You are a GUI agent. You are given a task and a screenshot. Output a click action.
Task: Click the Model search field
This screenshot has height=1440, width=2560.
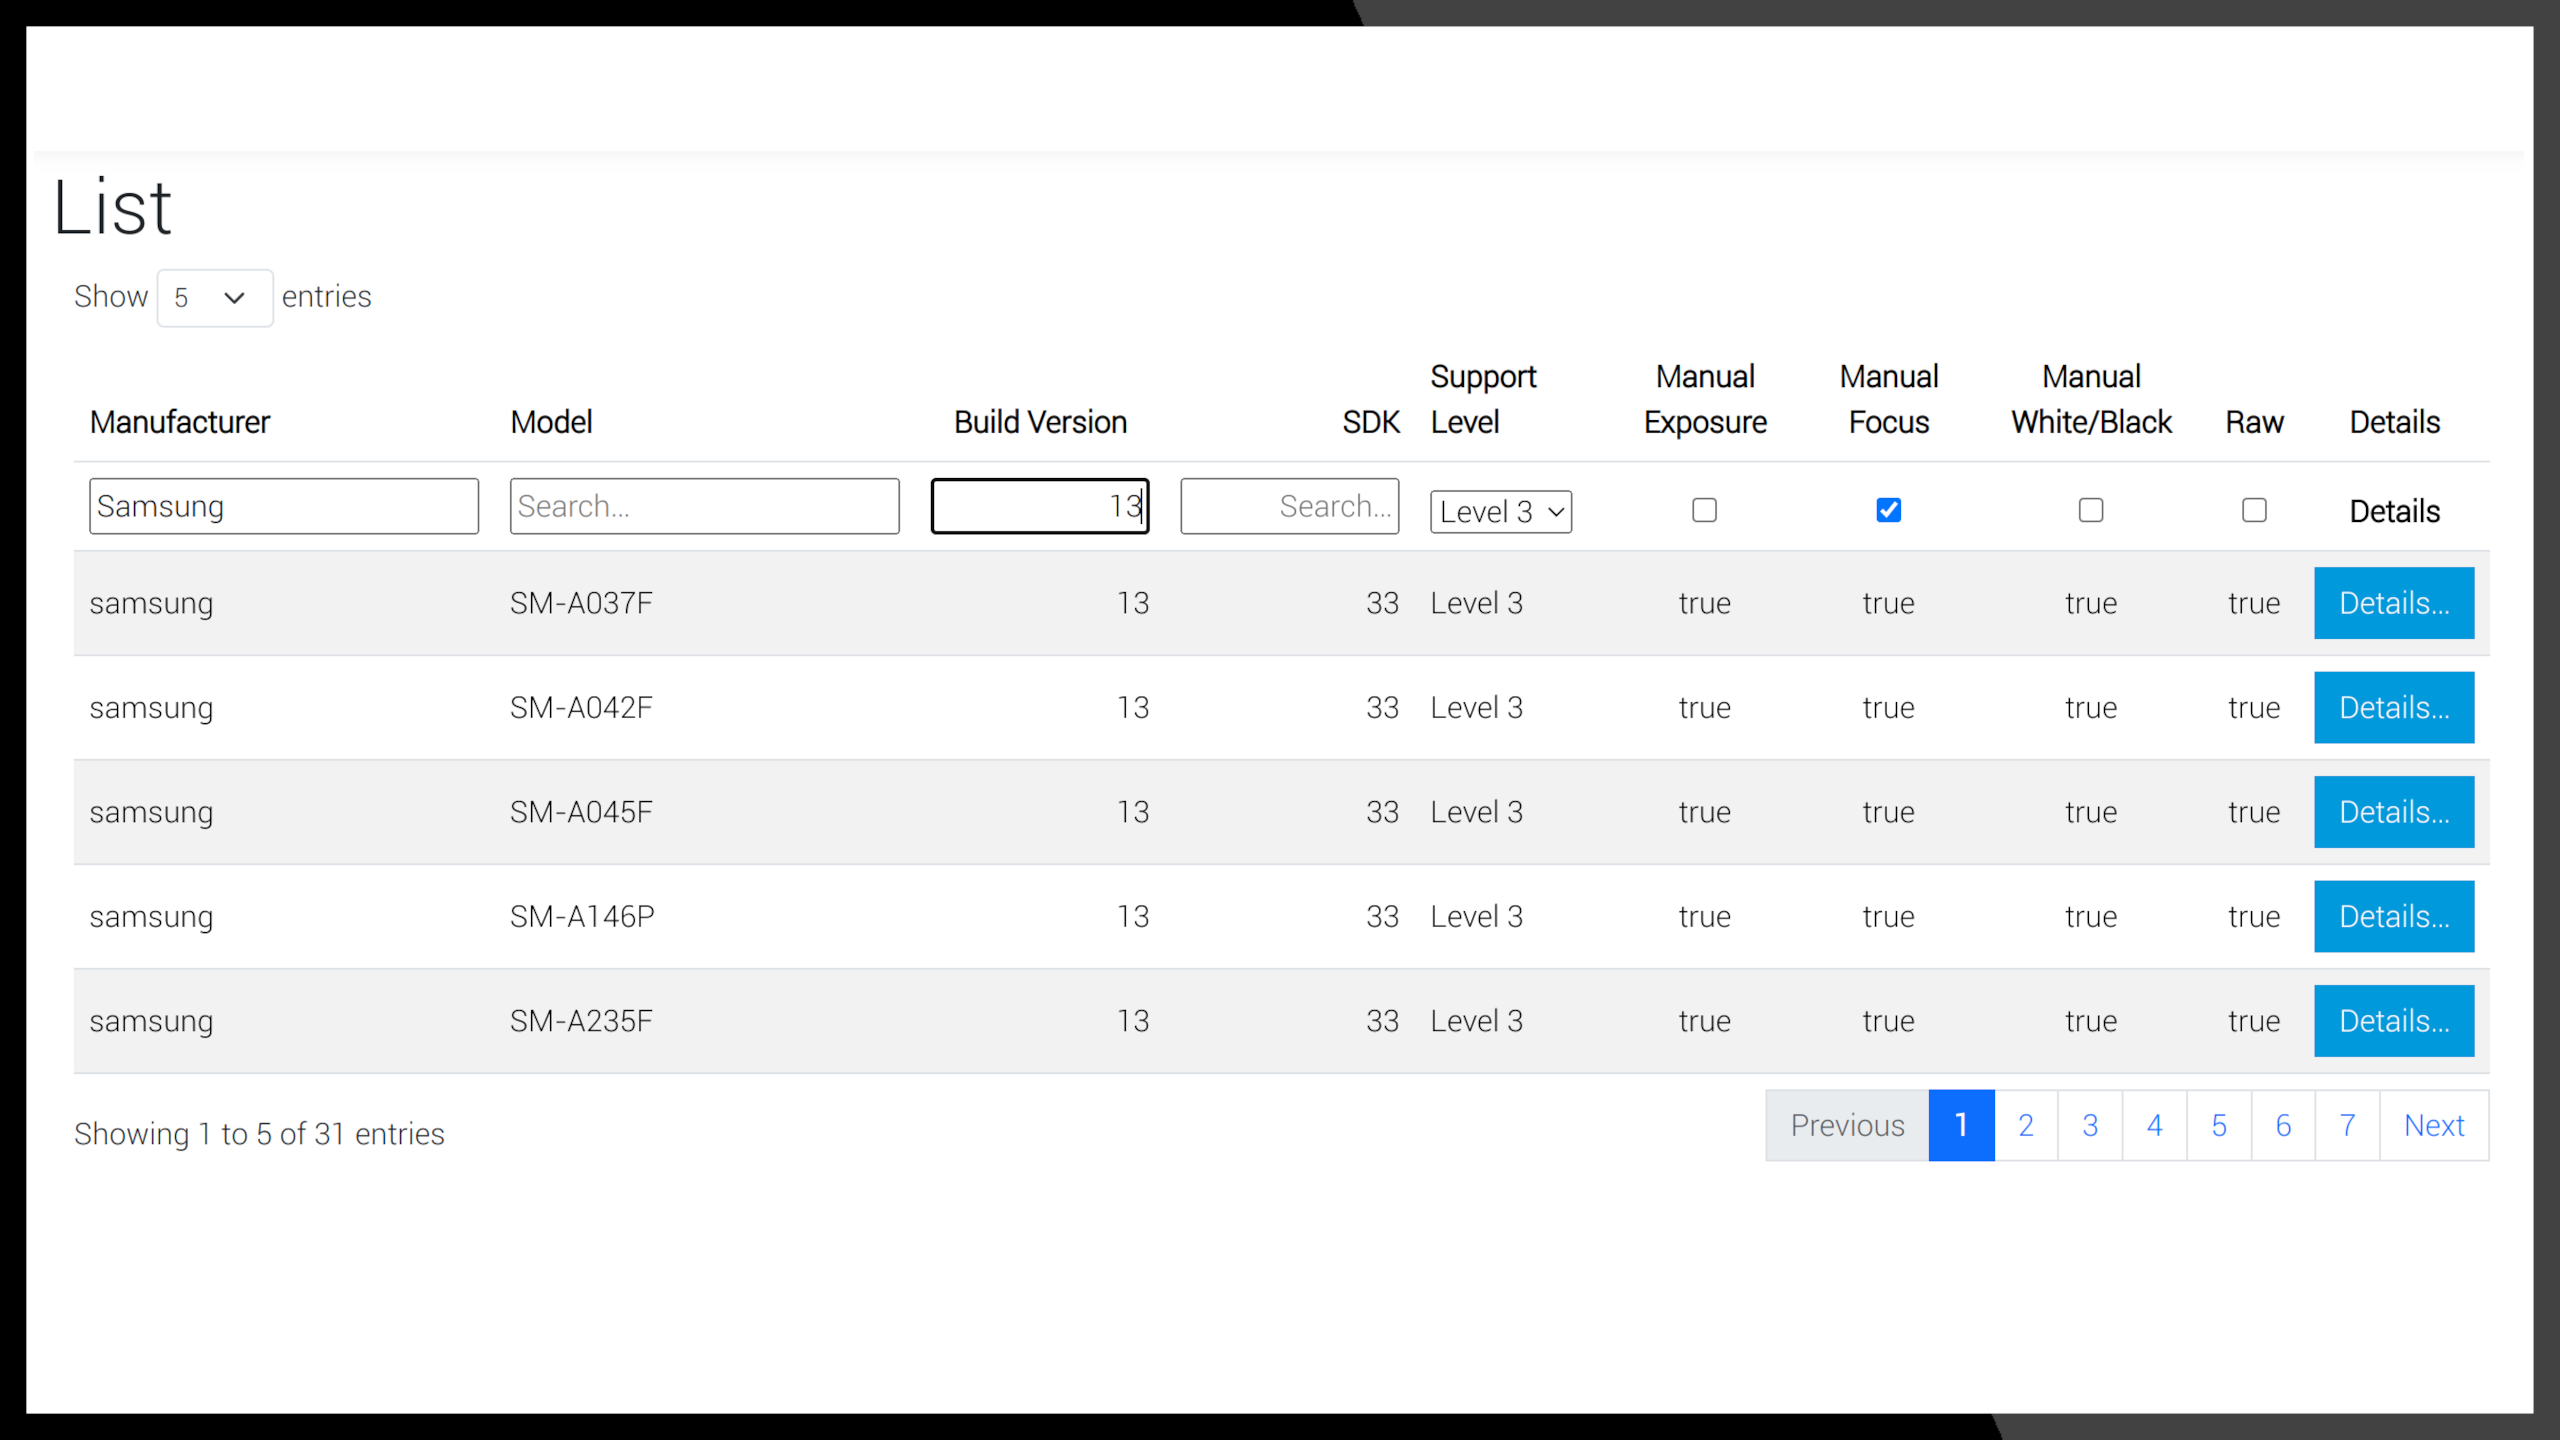point(704,506)
